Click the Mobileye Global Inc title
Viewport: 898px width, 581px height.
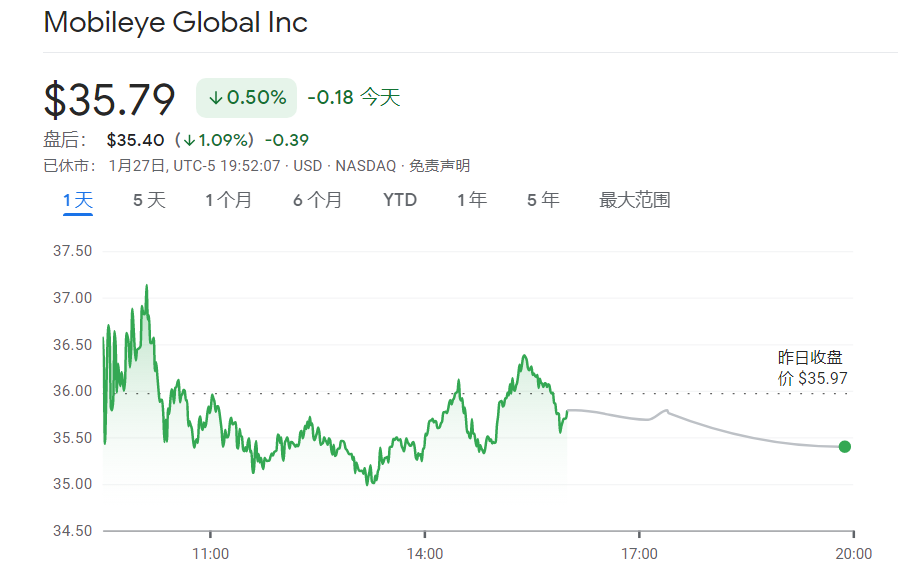(x=176, y=23)
